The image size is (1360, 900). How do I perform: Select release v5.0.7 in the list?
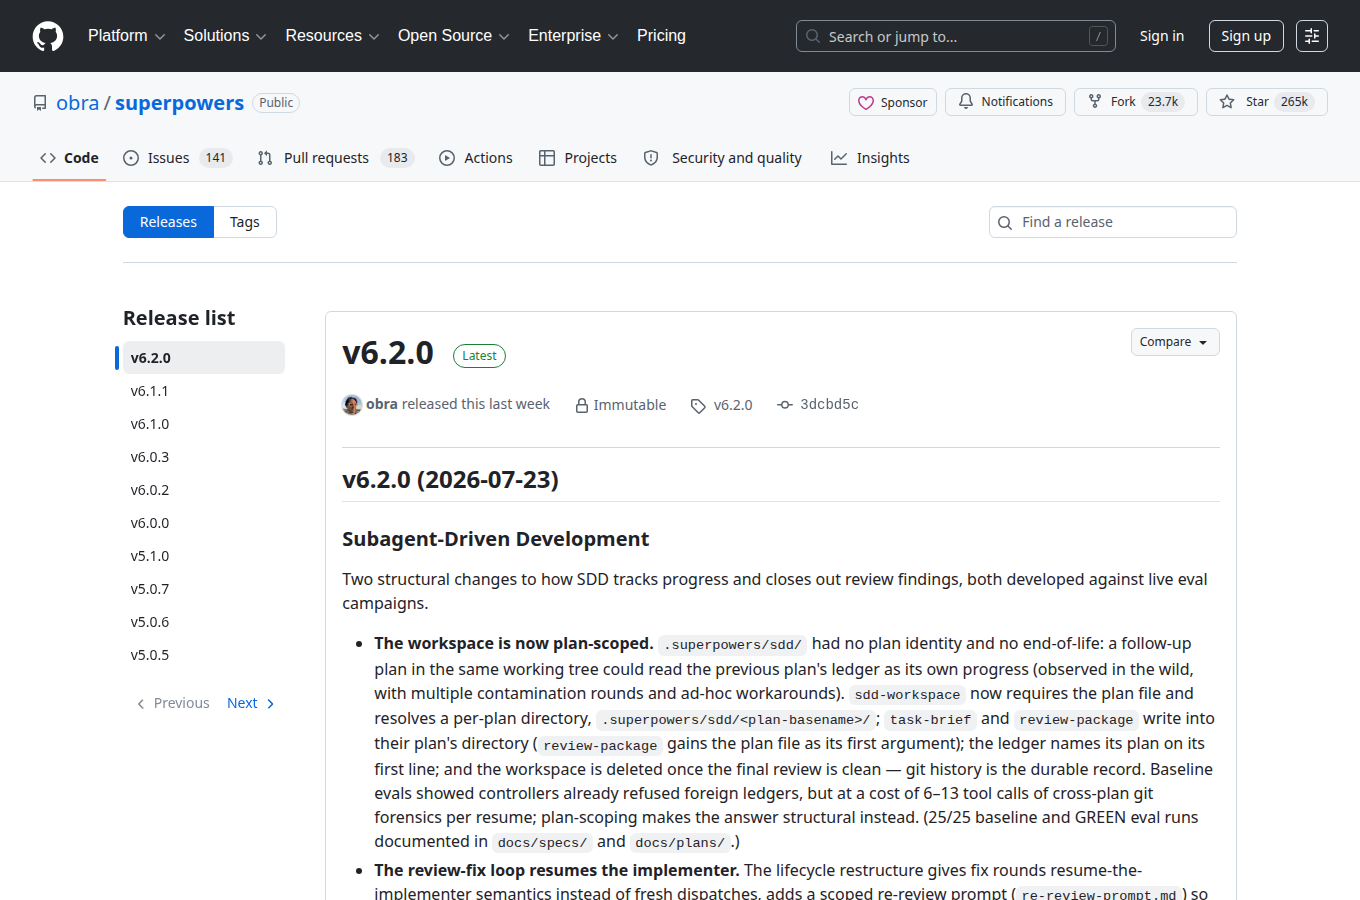pos(204,589)
